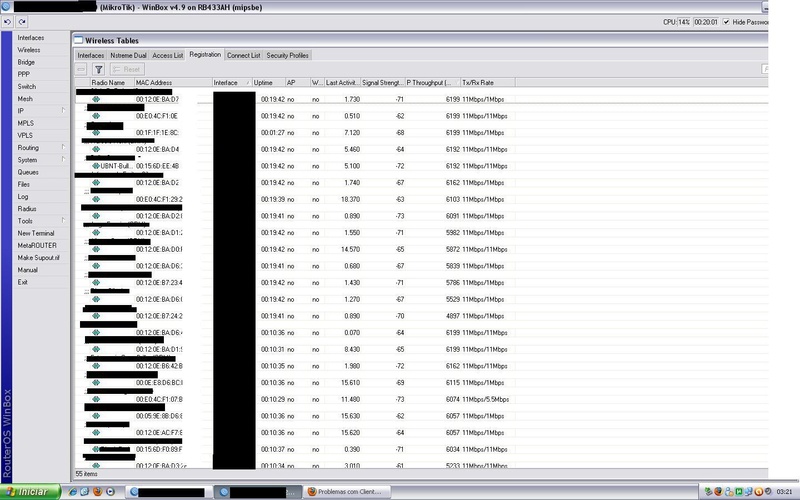Image resolution: width=800 pixels, height=500 pixels.
Task: Sort by the MAC Address column header
Action: 173,82
